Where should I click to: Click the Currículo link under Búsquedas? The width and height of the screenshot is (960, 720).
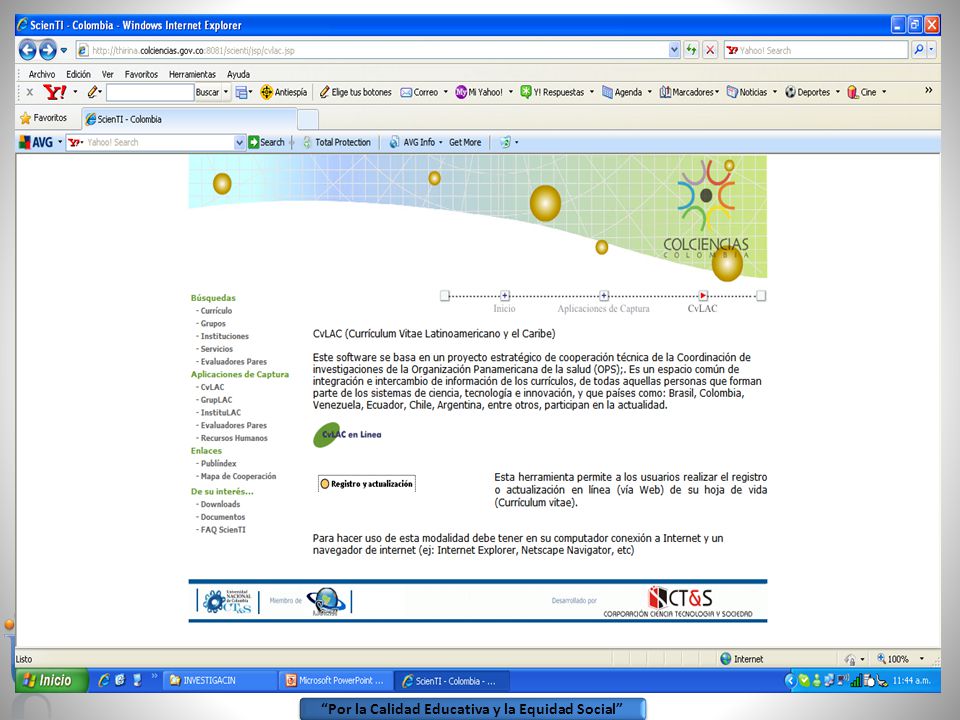click(216, 310)
